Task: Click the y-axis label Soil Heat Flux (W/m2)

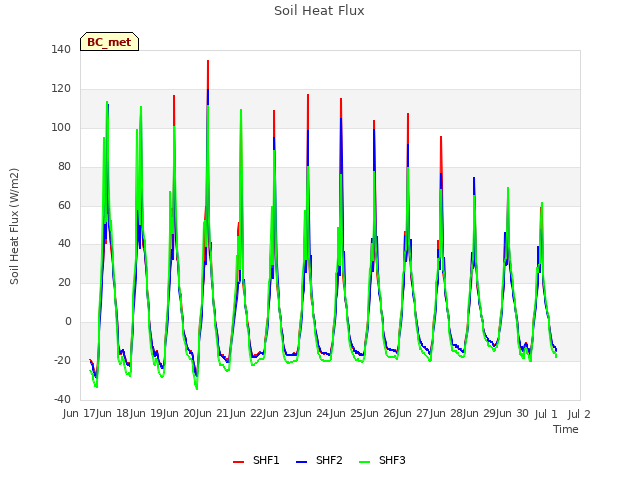Action: (14, 226)
